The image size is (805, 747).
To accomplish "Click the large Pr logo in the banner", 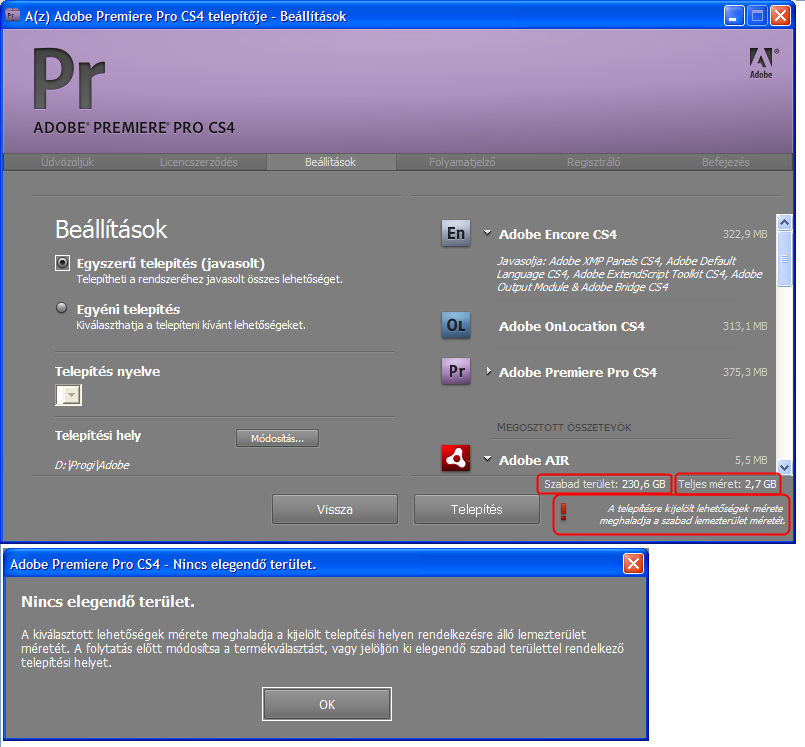I will tap(69, 78).
